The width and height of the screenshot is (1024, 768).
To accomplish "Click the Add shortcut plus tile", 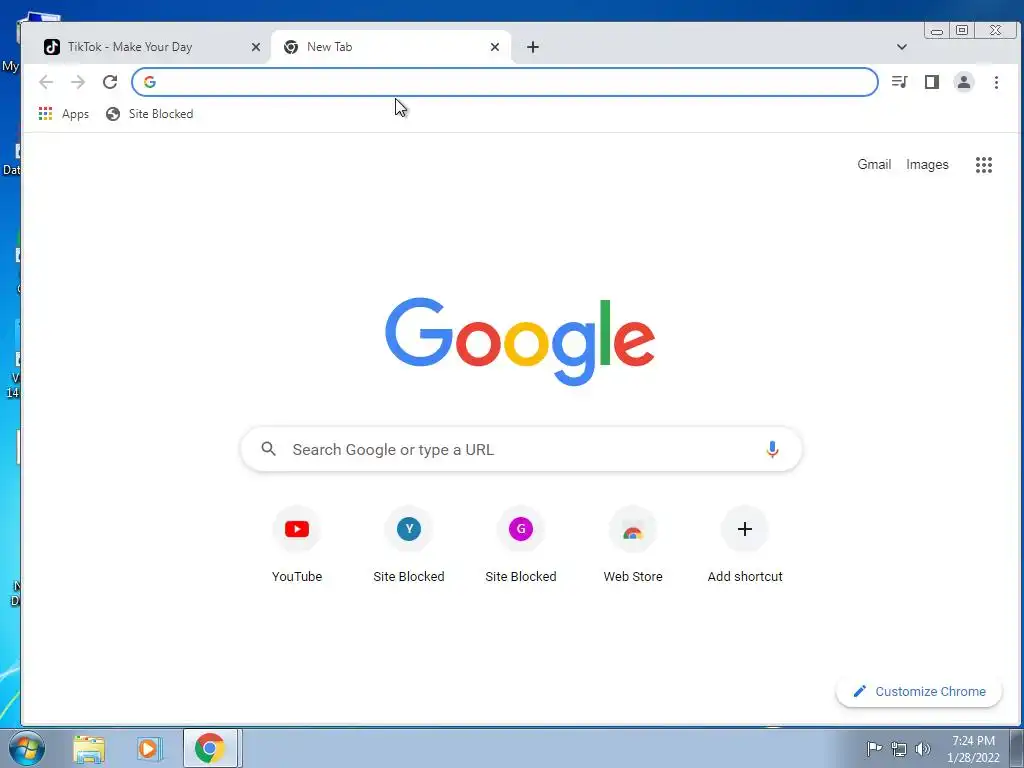I will pyautogui.click(x=744, y=544).
